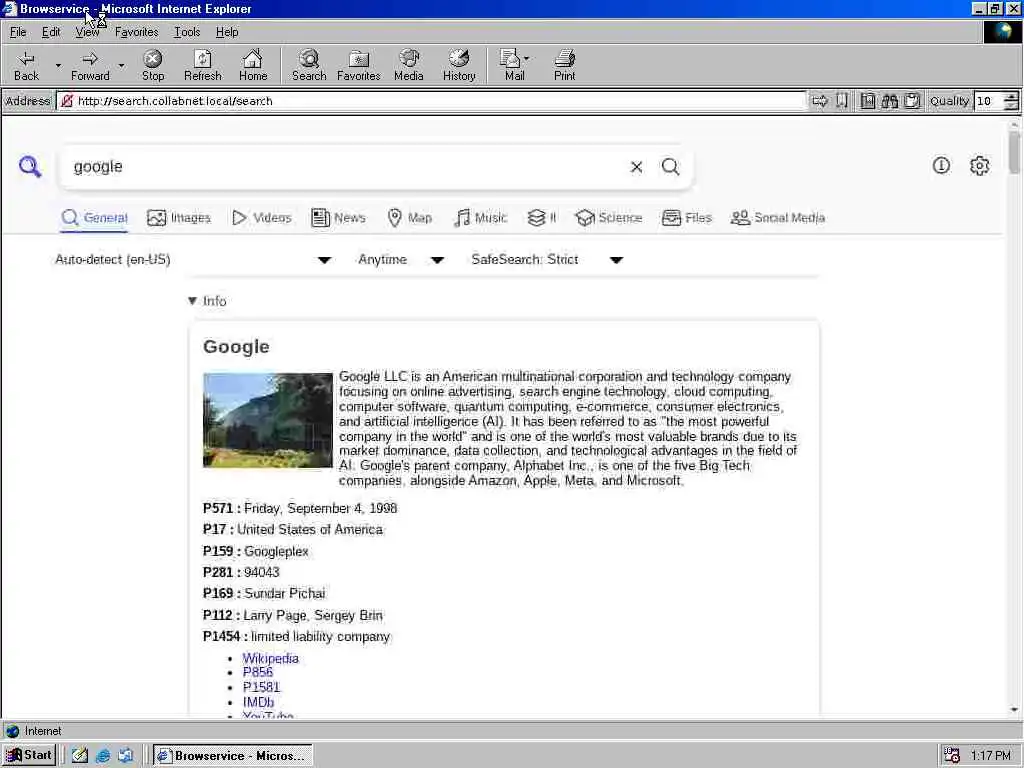
Task: Open the Favorites toolbar button
Action: click(x=359, y=65)
